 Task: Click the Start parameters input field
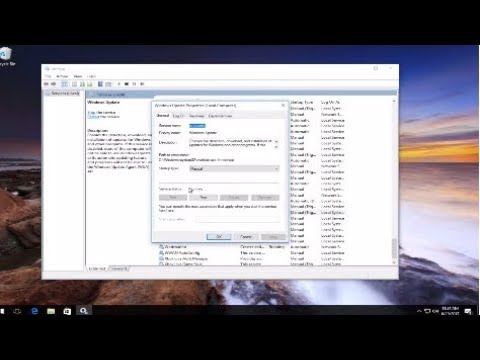pos(237,219)
